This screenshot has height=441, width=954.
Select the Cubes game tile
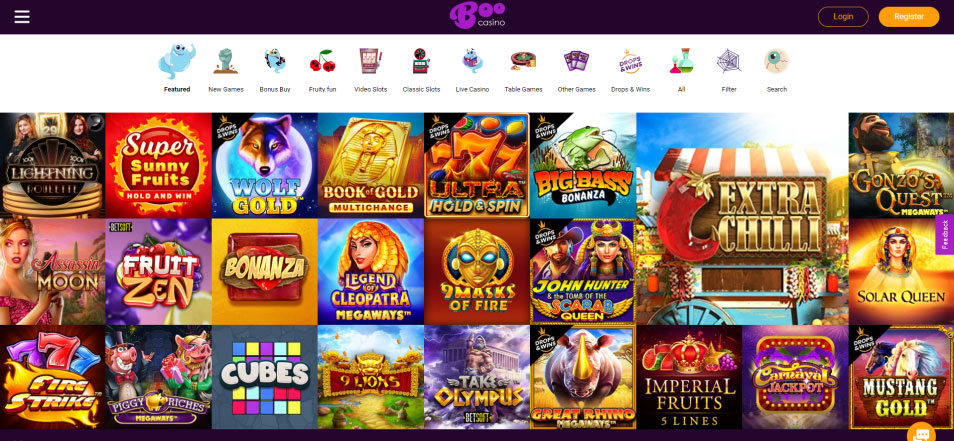[x=265, y=377]
